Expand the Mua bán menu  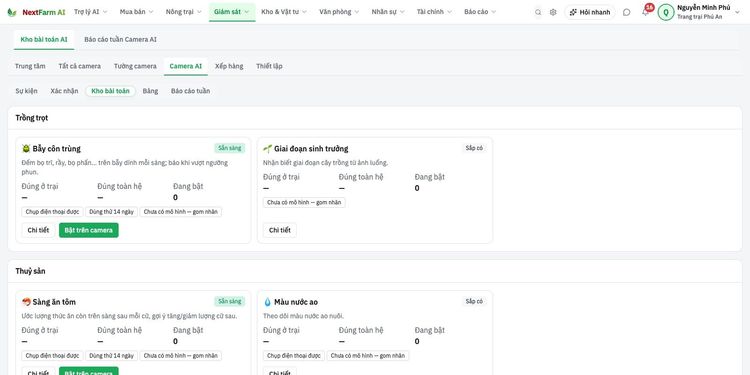136,12
